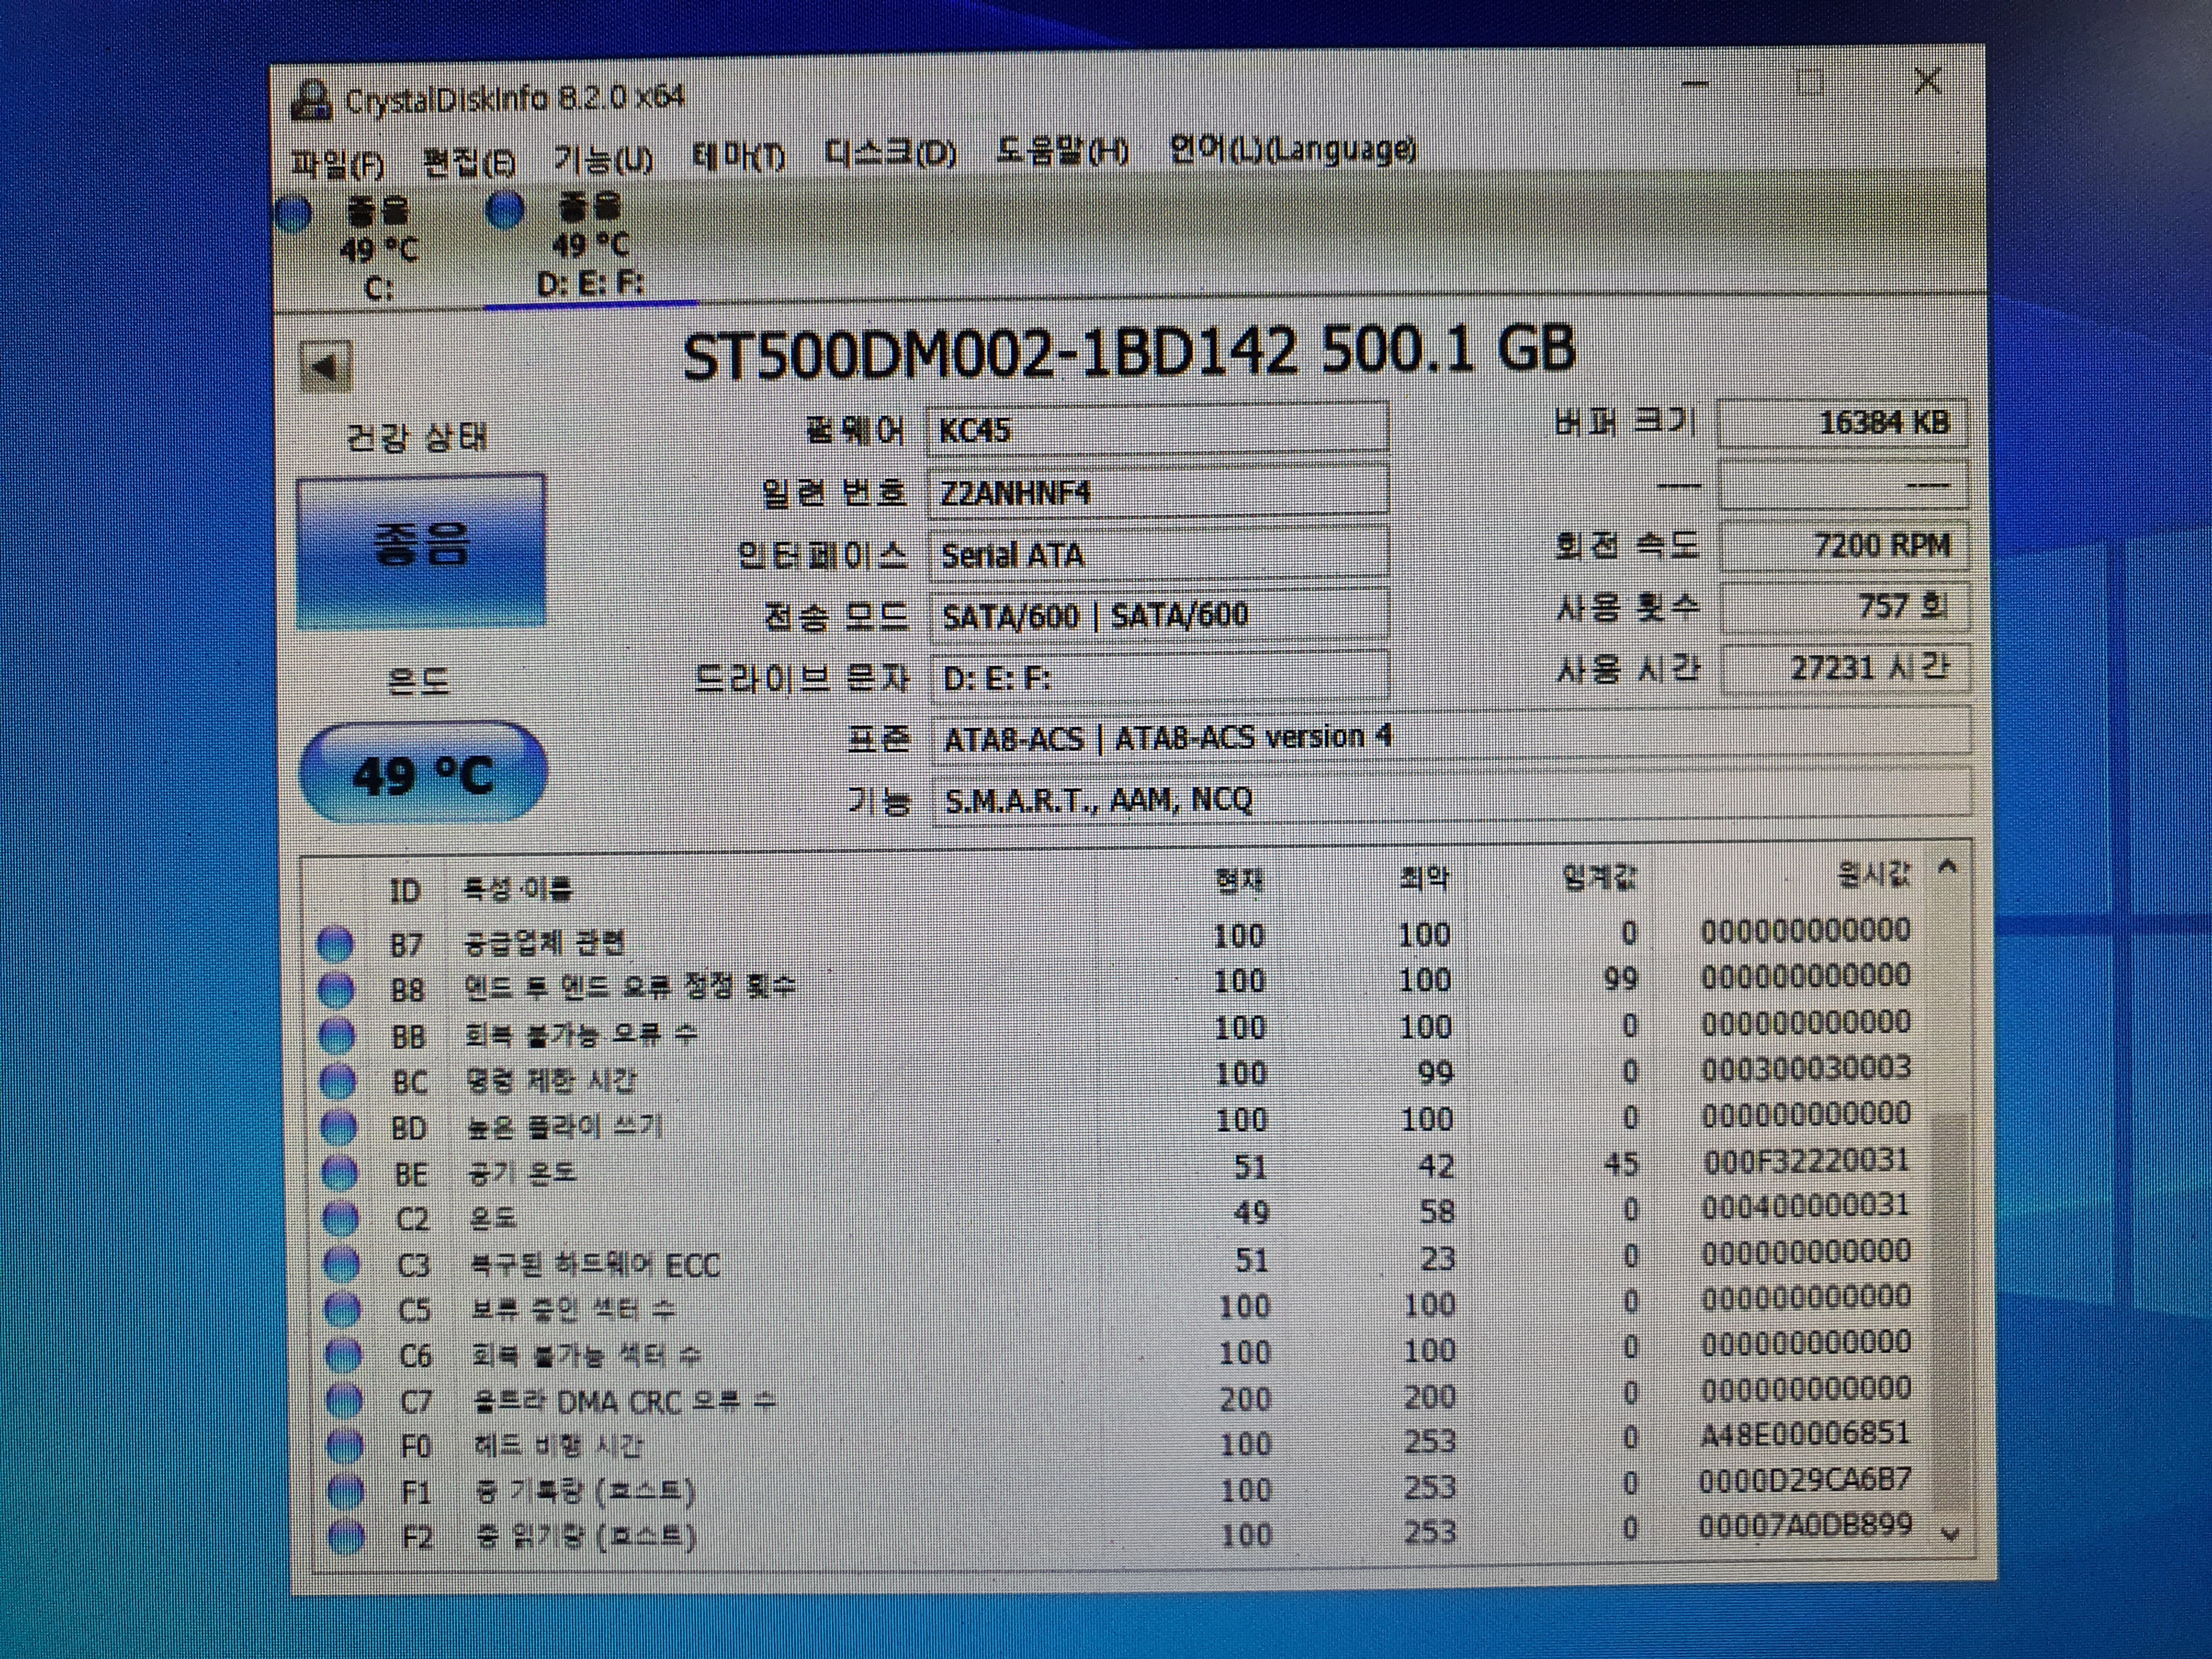The image size is (2212, 1659).
Task: Close the CrystalDiskInfo window
Action: coord(1926,80)
